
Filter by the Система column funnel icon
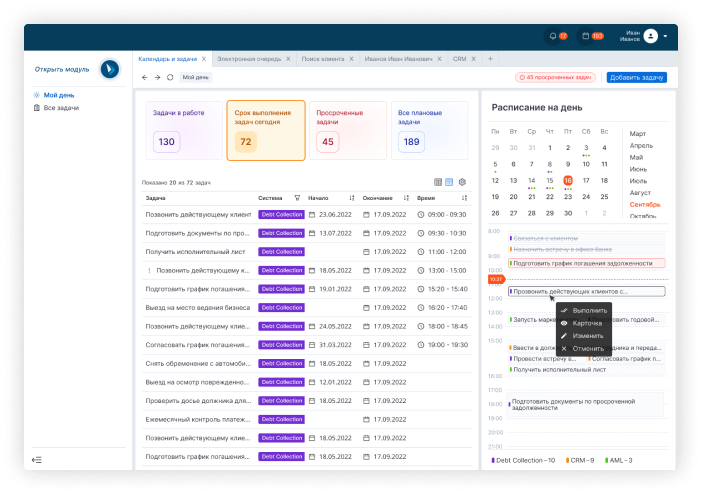click(297, 198)
